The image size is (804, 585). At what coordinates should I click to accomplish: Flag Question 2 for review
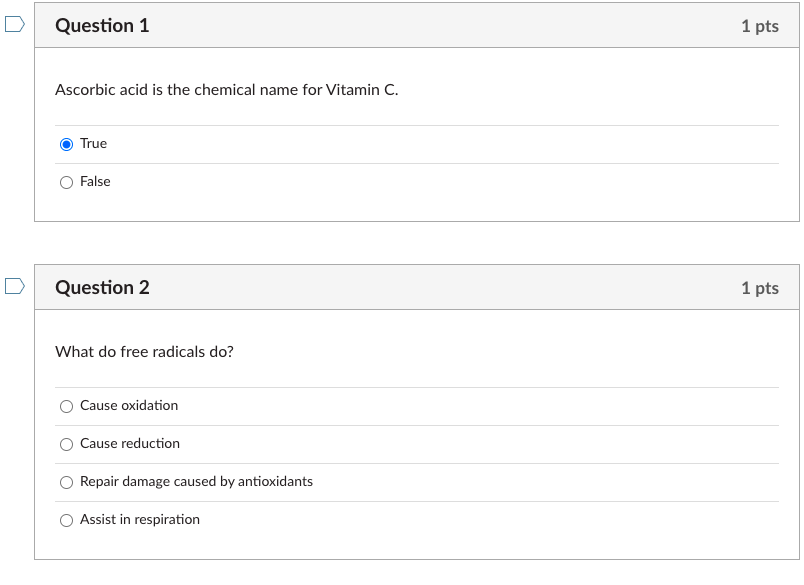point(14,287)
